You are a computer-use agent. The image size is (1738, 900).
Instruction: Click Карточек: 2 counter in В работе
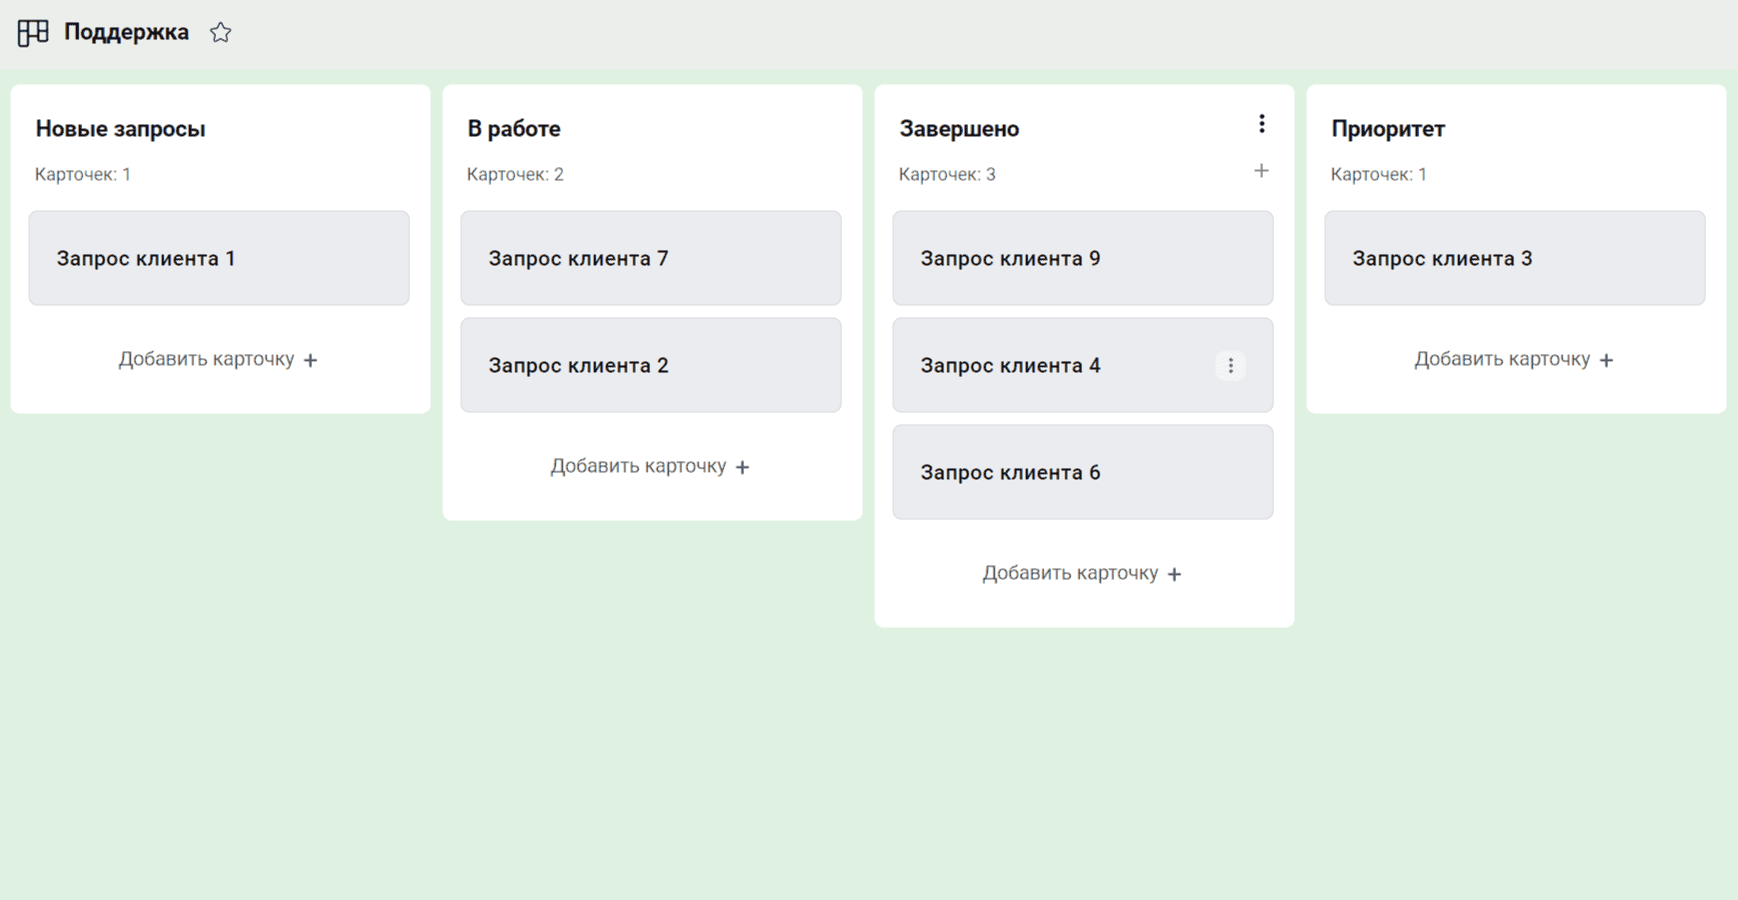pos(515,174)
